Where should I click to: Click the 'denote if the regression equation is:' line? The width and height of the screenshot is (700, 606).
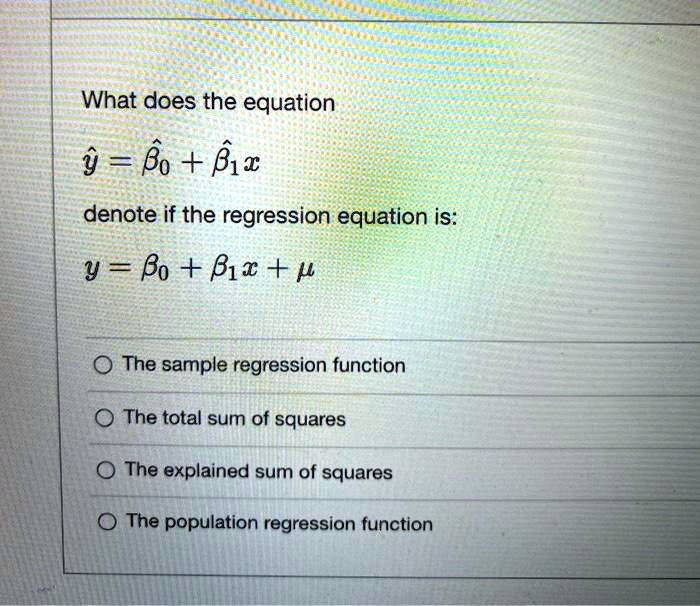coord(269,215)
